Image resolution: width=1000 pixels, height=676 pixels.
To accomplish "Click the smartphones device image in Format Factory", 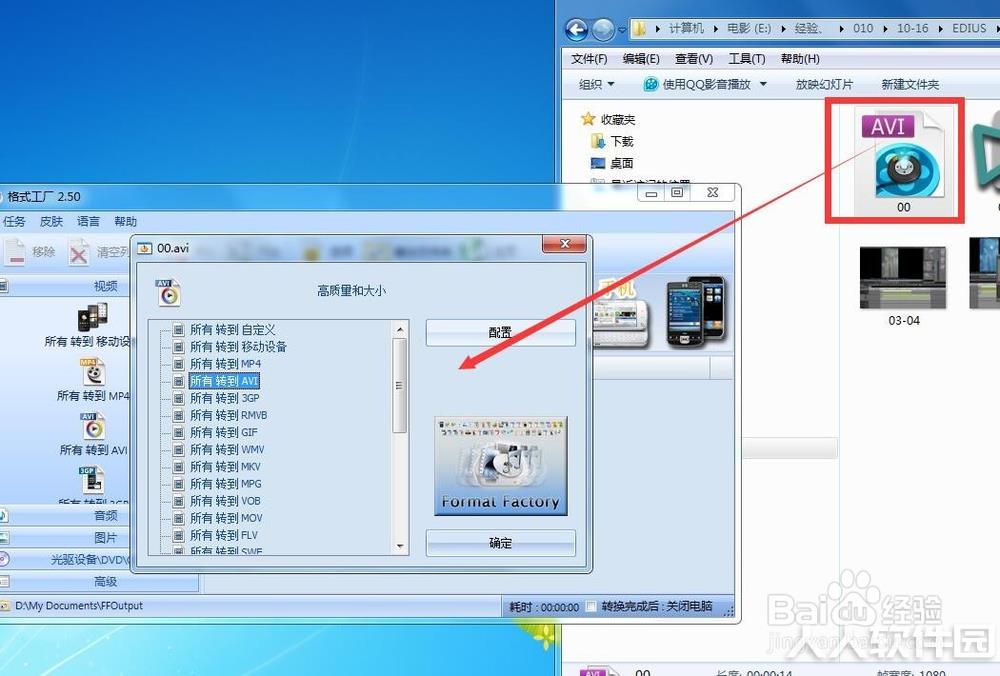I will (x=696, y=312).
